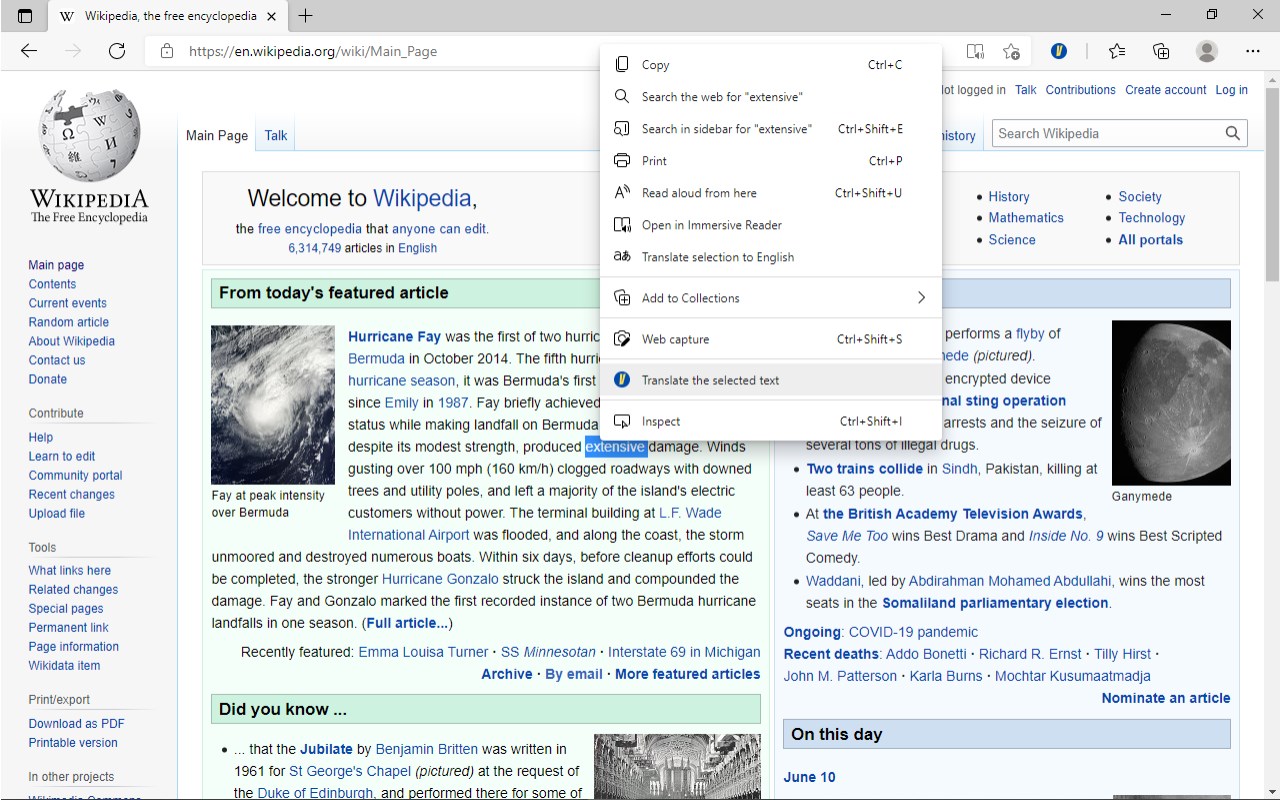Viewport: 1280px width, 800px height.
Task: Select Search the web for "extensive"
Action: [x=771, y=97]
